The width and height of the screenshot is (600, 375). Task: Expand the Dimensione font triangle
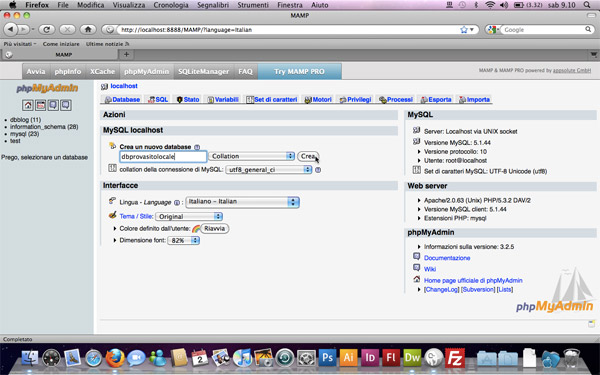tap(114, 240)
